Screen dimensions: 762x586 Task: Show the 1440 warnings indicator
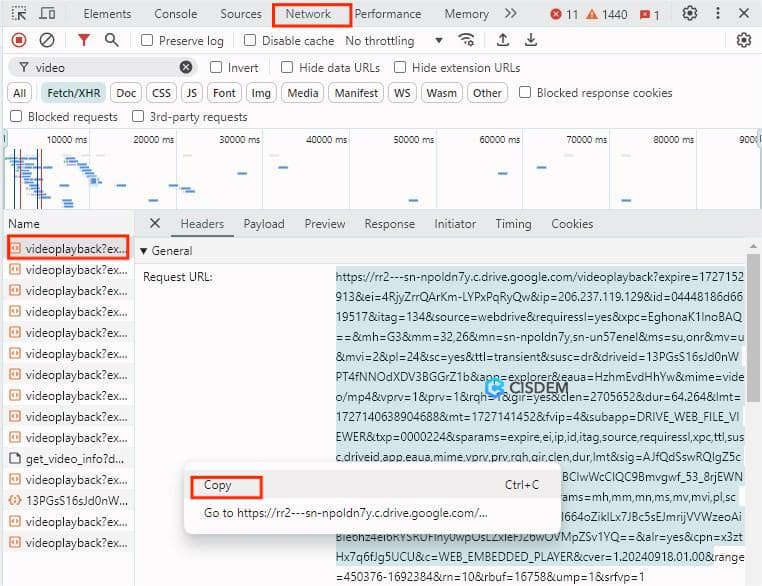pos(606,15)
